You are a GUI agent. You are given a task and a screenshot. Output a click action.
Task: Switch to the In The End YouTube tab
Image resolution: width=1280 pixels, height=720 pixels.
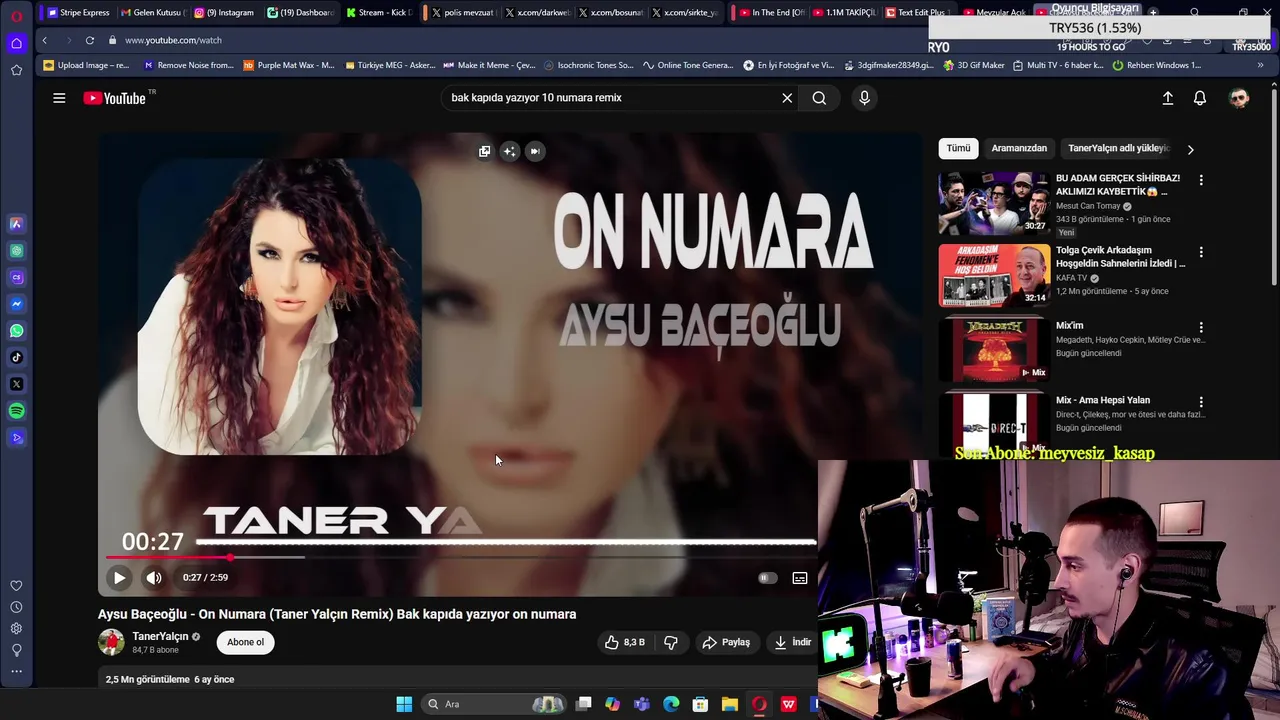tap(770, 12)
